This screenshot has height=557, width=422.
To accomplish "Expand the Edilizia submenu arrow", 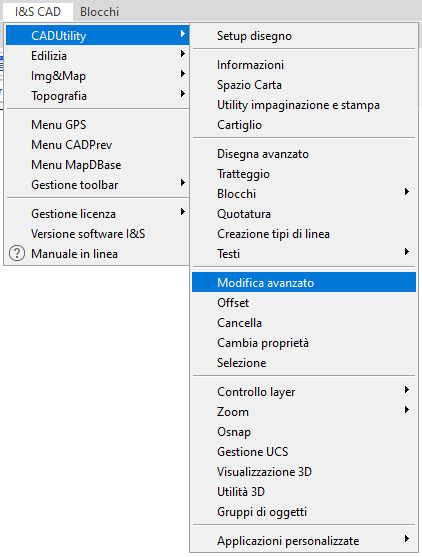I will (183, 54).
